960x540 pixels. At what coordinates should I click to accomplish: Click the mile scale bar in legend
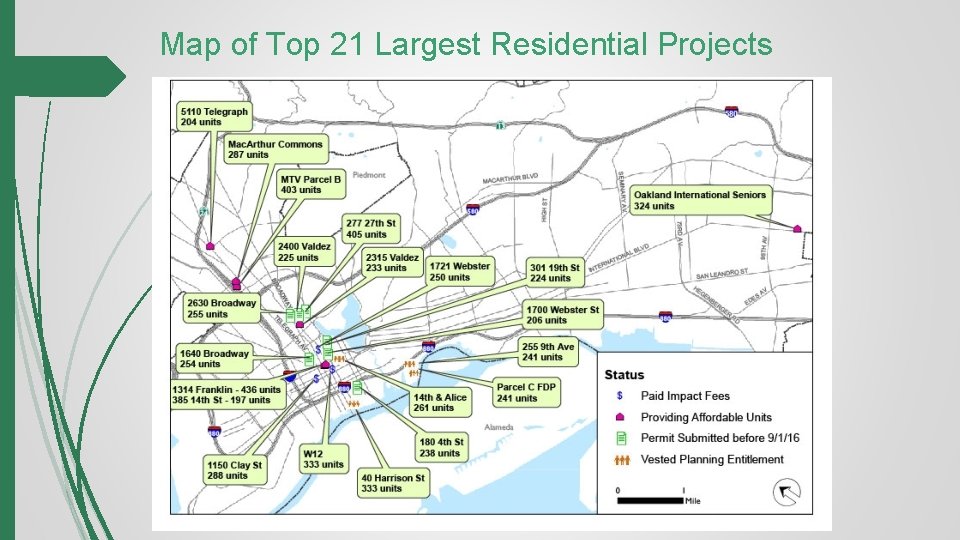coord(650,500)
